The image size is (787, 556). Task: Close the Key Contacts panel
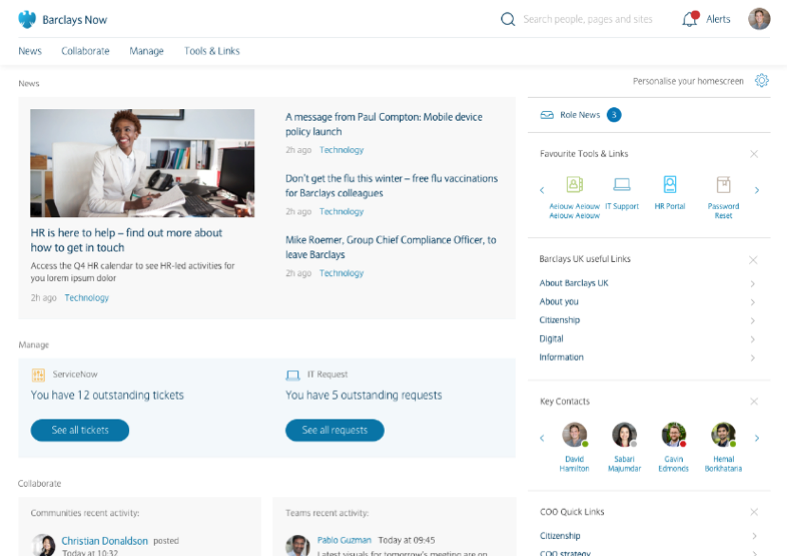pos(754,401)
